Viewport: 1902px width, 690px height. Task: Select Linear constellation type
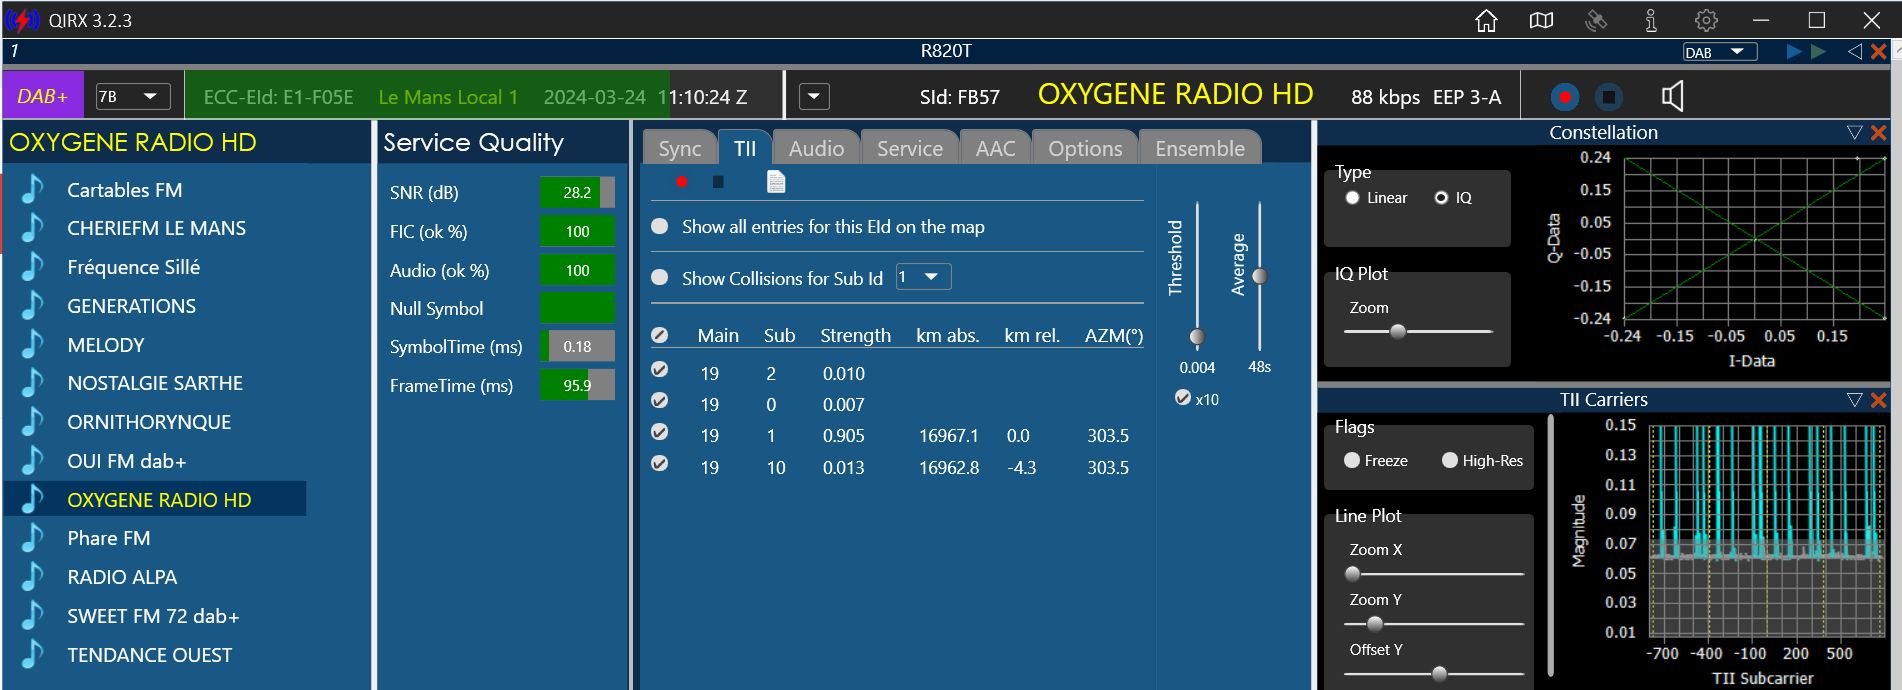pos(1352,198)
